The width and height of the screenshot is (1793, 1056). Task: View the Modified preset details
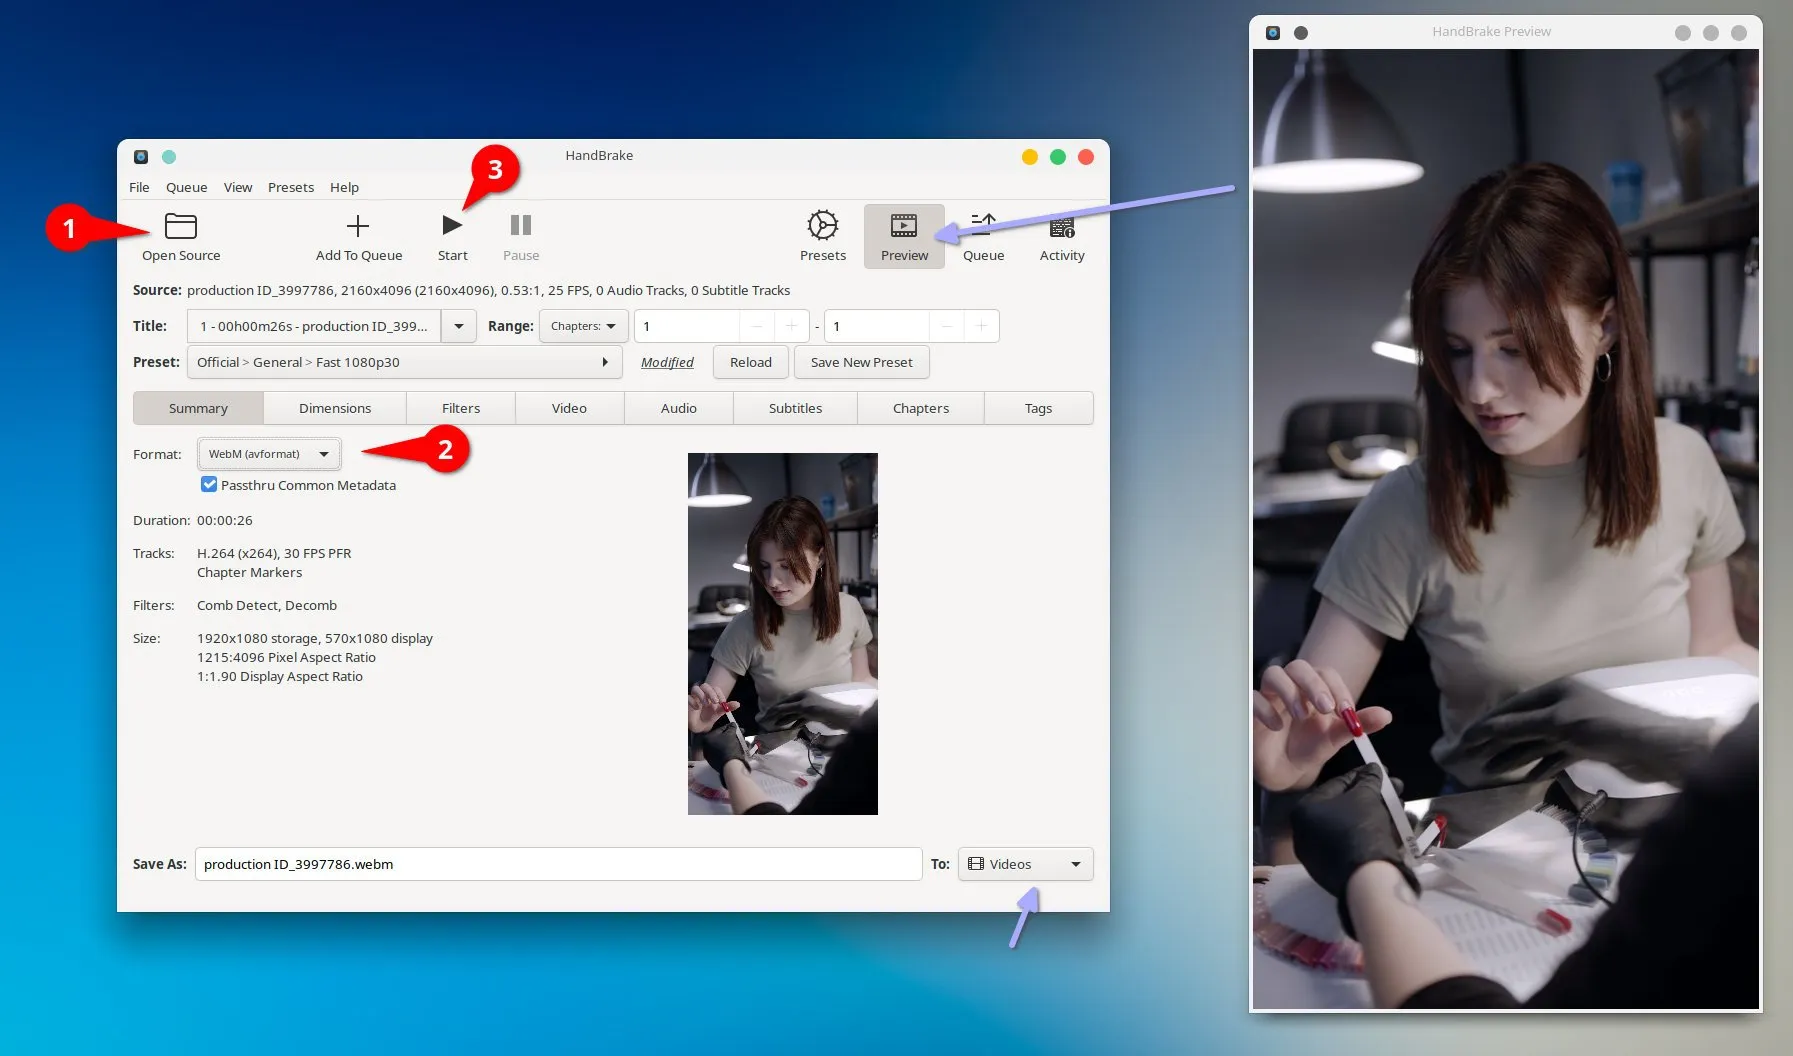tap(667, 362)
